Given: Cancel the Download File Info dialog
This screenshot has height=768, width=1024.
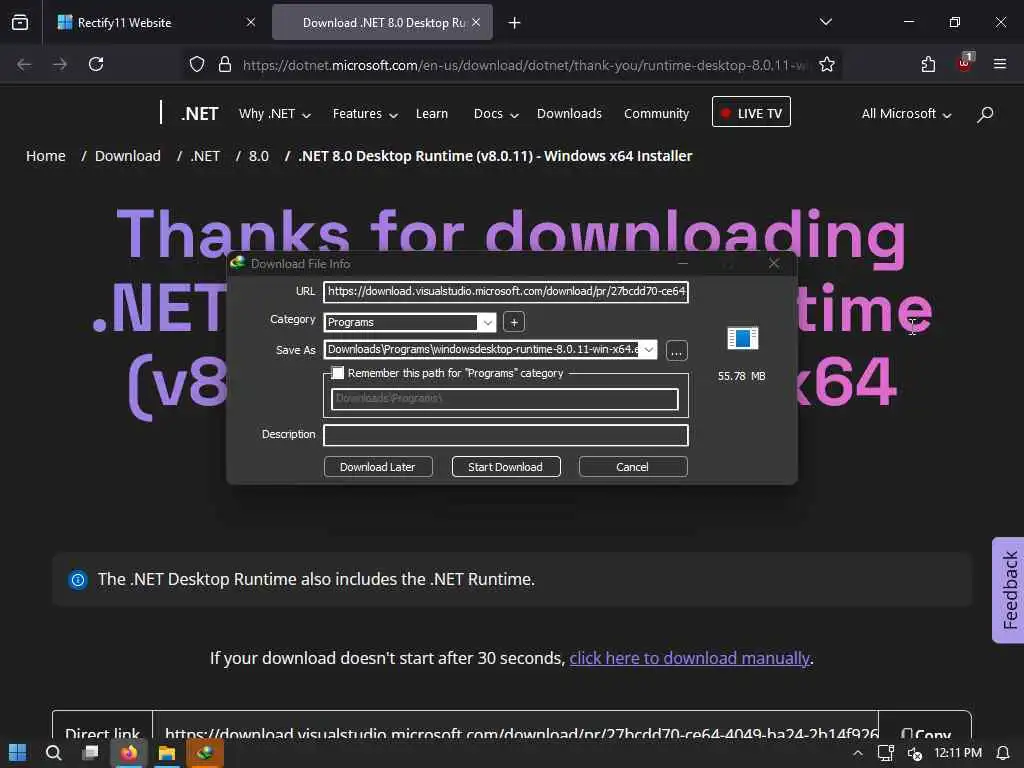Looking at the screenshot, I should [x=633, y=467].
